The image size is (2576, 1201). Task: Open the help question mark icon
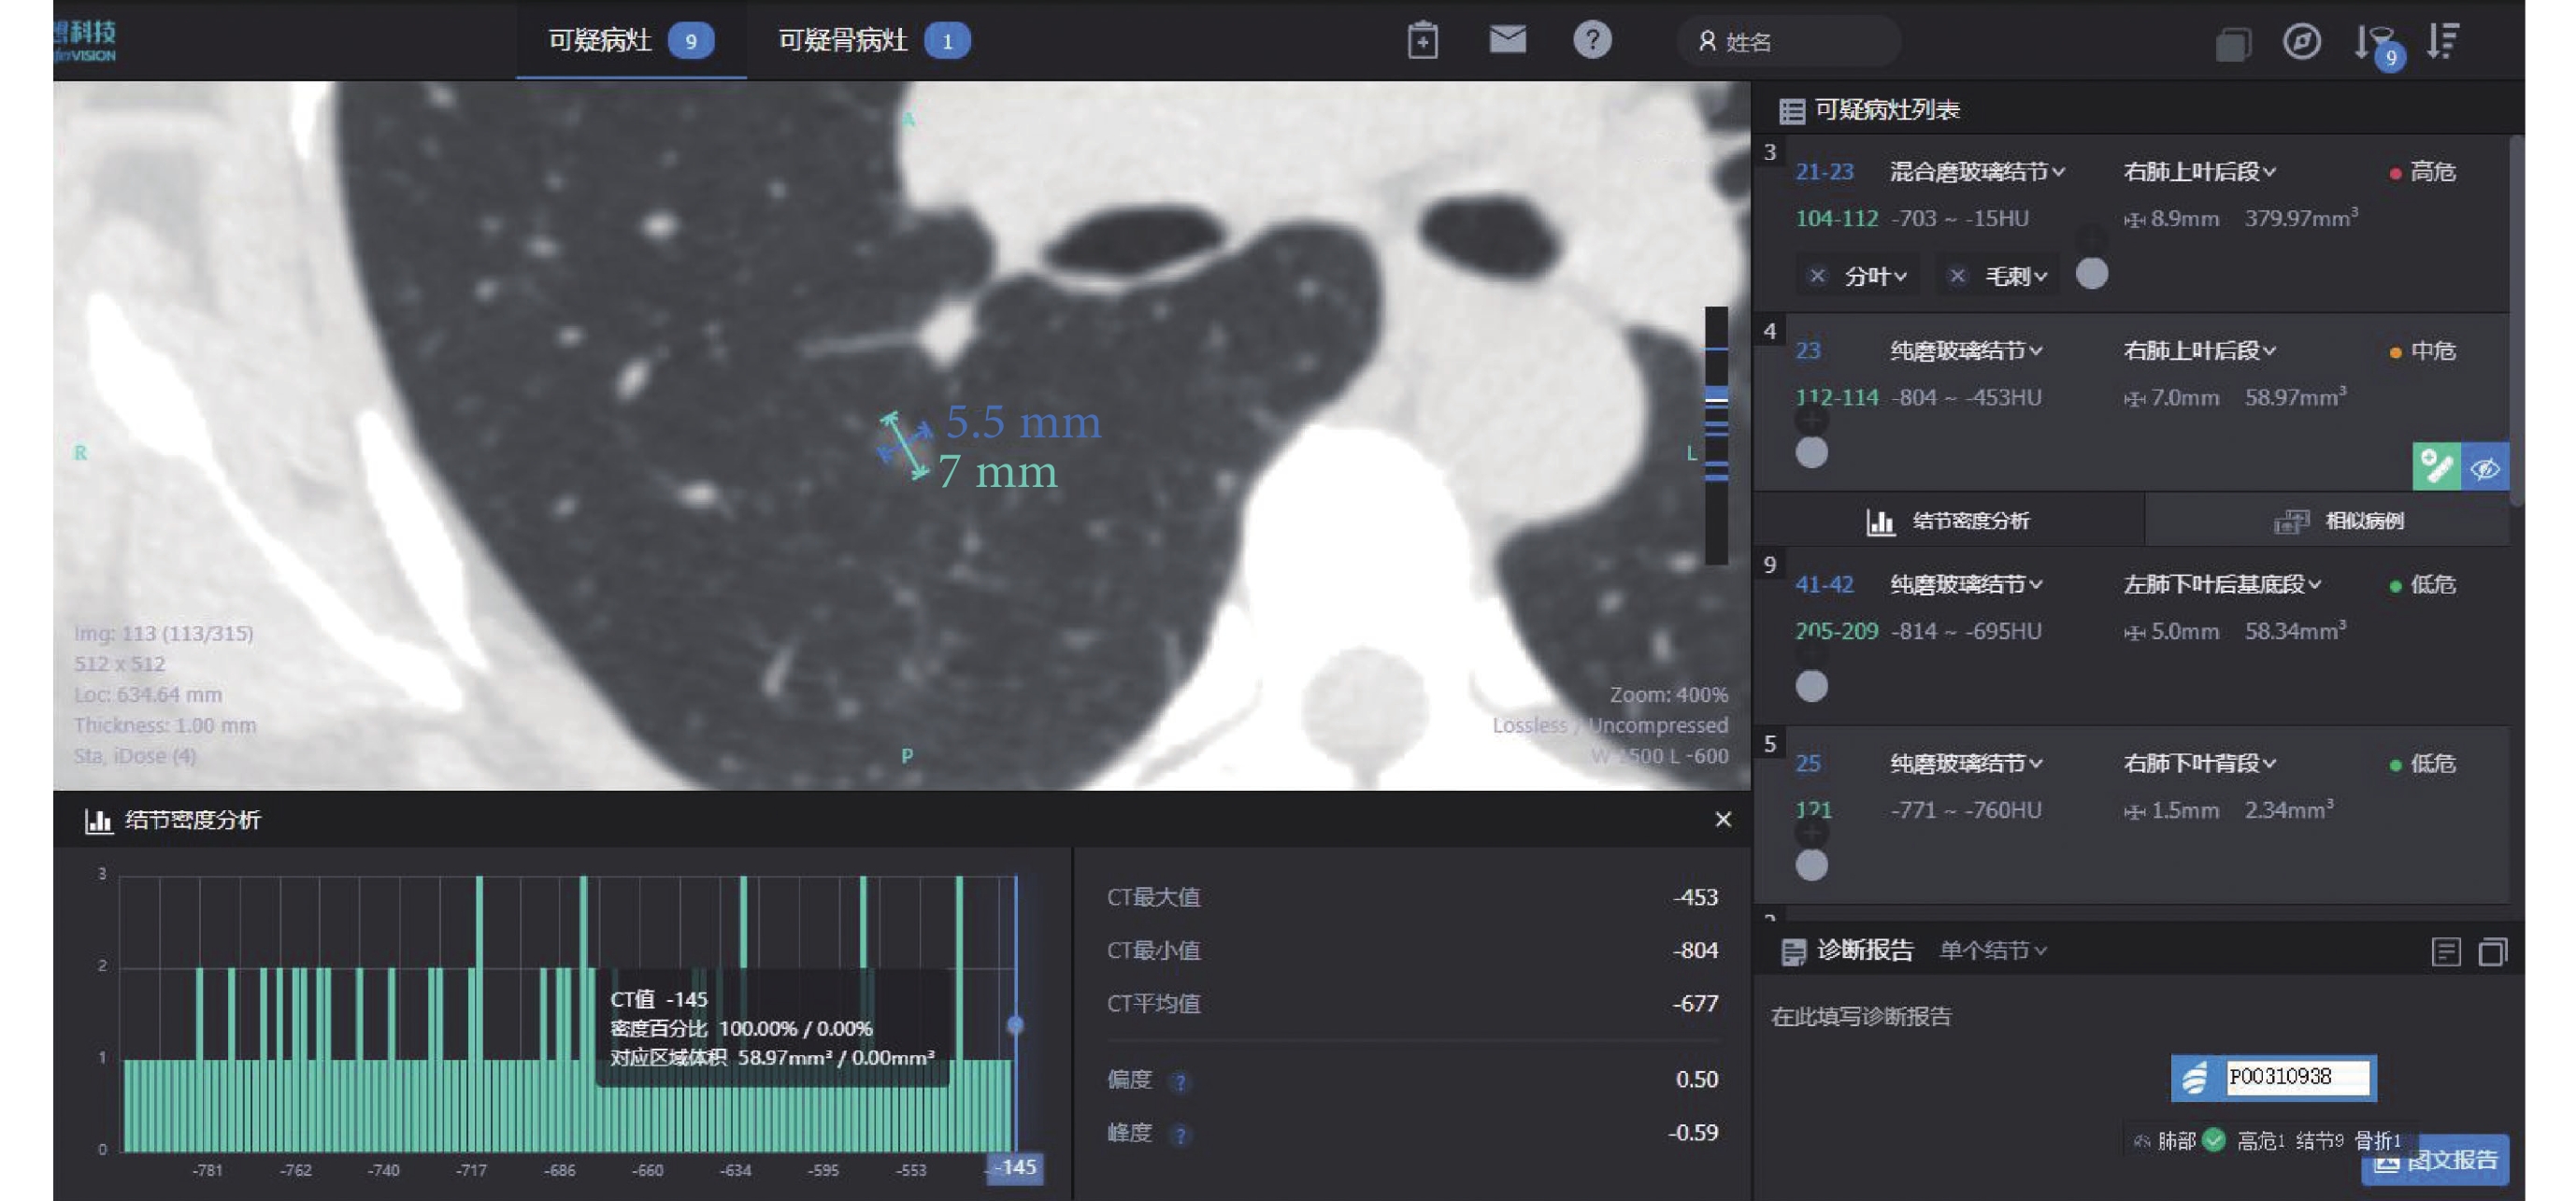(x=1592, y=40)
